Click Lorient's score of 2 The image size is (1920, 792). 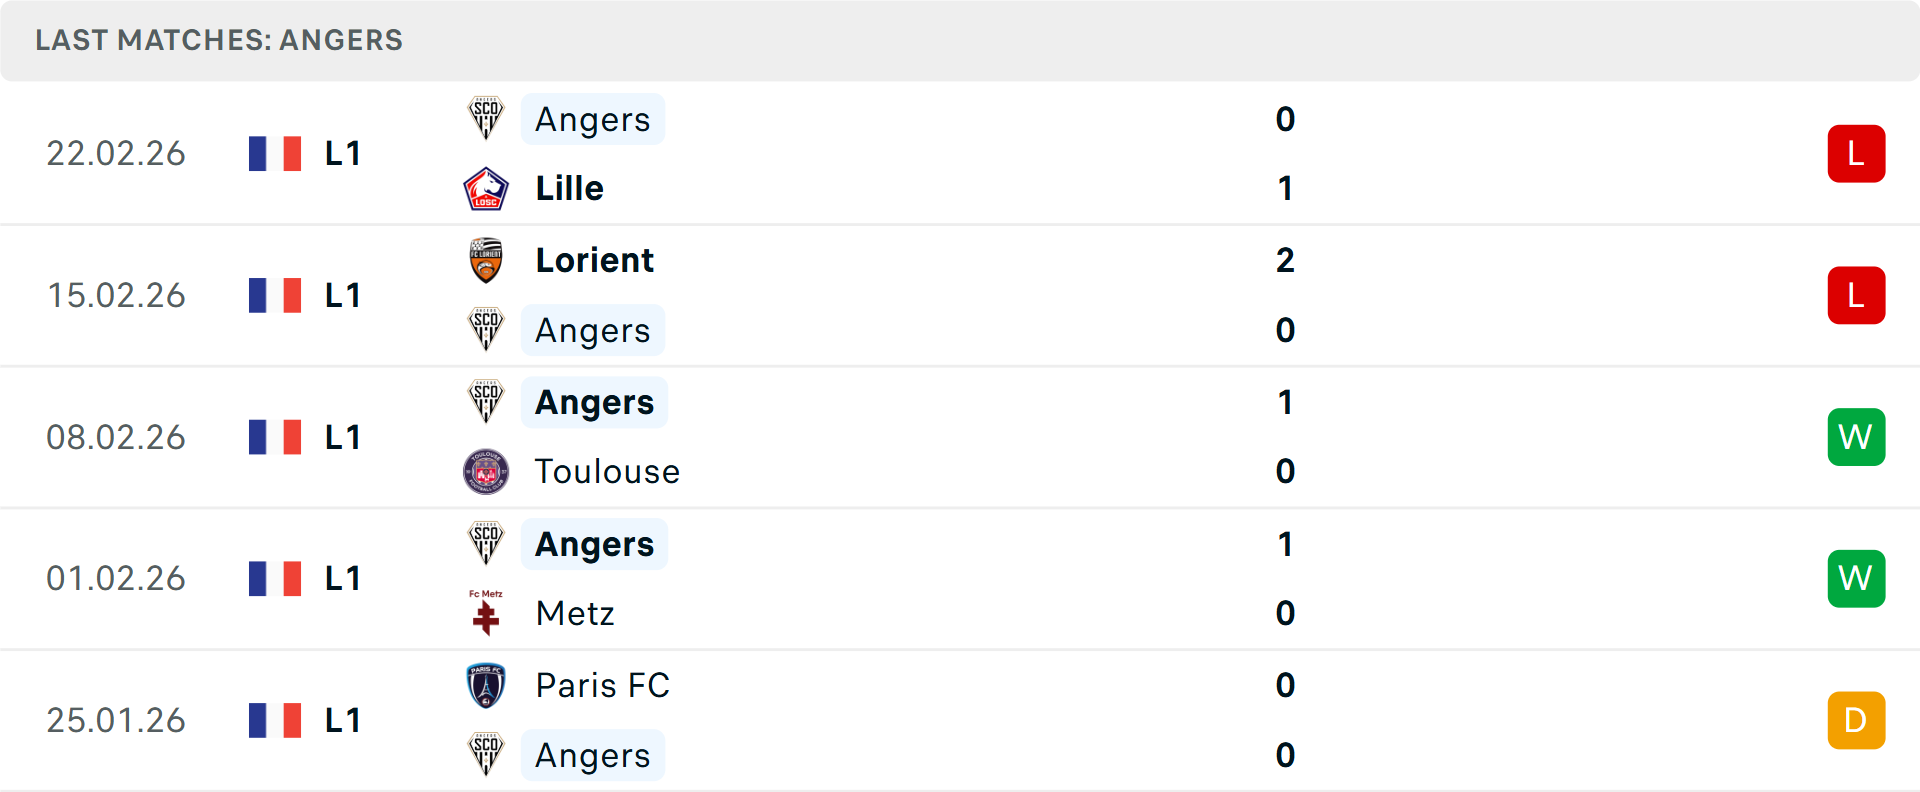pos(1285,260)
